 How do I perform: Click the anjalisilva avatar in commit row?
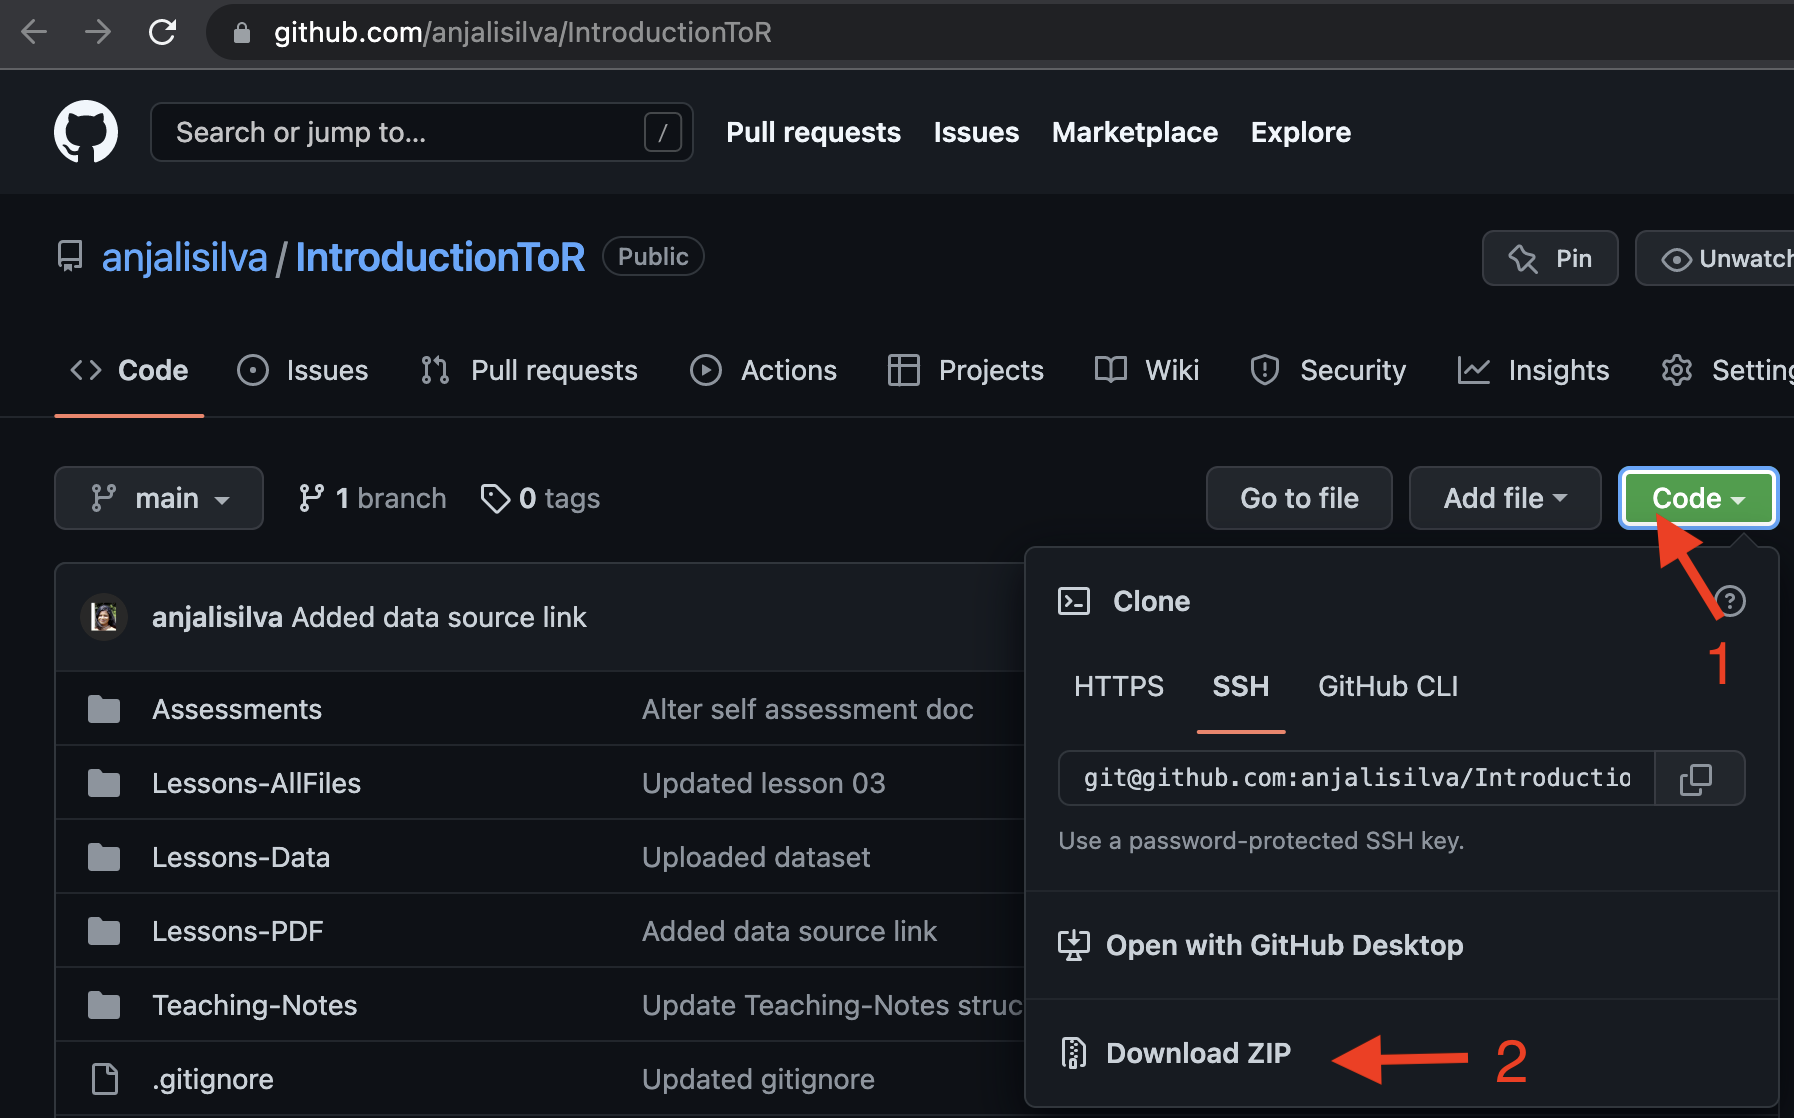point(104,617)
